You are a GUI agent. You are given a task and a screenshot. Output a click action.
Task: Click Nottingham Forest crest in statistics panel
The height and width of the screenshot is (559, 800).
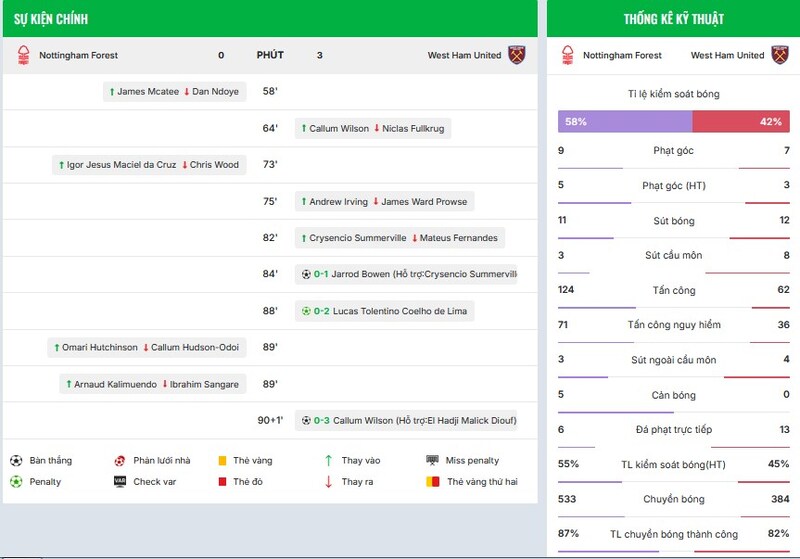[567, 55]
